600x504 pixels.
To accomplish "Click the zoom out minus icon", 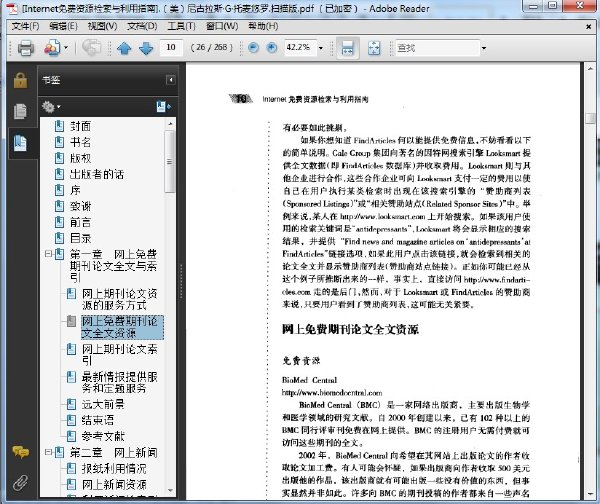I will [253, 48].
